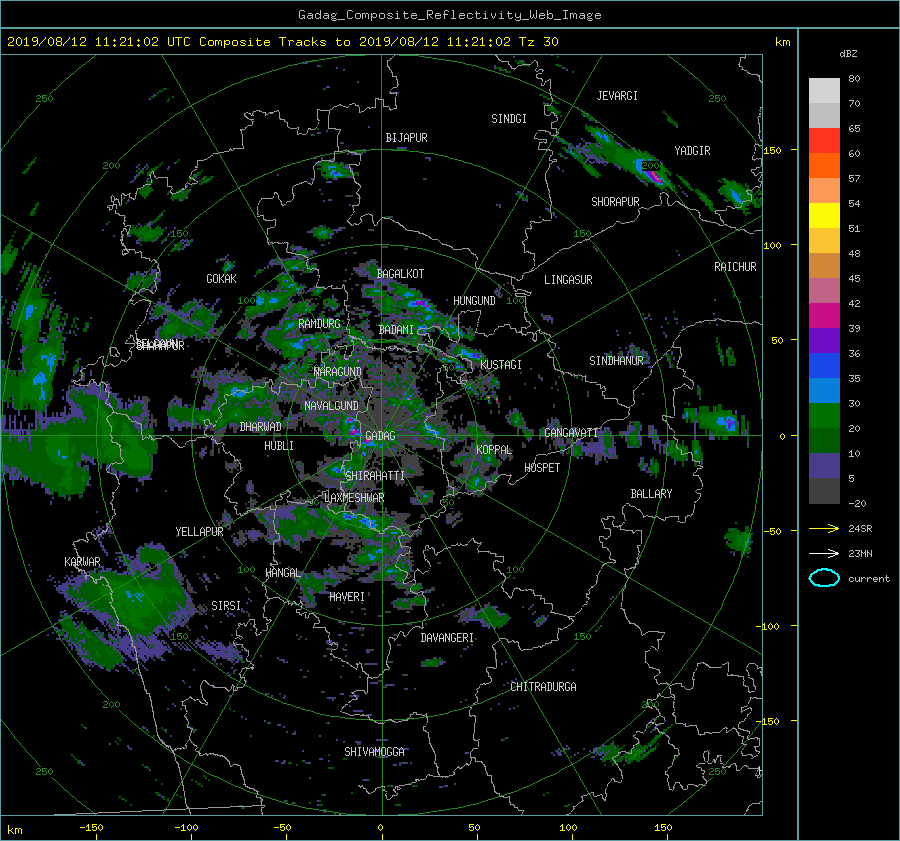Click the SHORAPUR city label
900x841 pixels.
click(615, 202)
